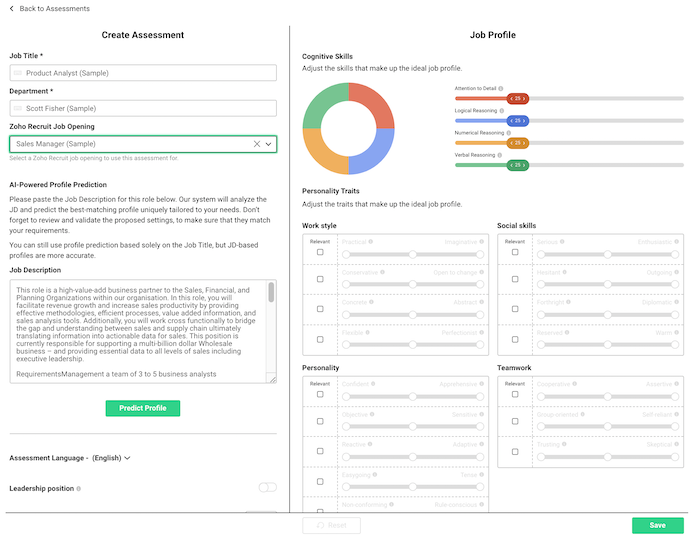Click the Verbal Reasoning slider handle
The image size is (700, 536).
point(517,165)
